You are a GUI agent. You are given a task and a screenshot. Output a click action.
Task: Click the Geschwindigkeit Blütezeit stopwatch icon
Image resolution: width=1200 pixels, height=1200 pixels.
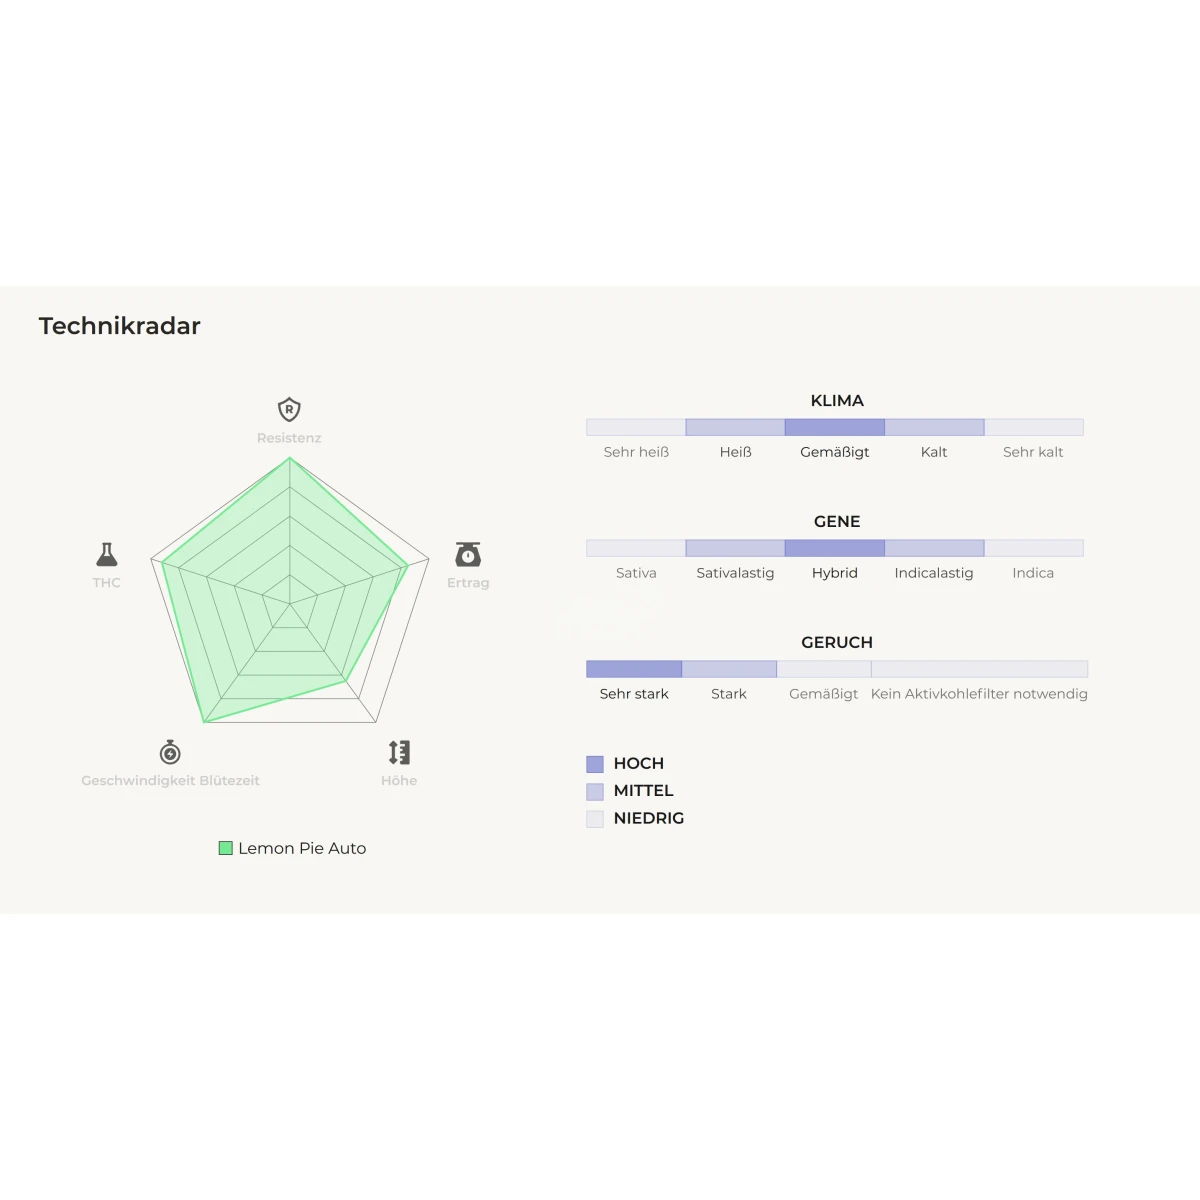(170, 752)
